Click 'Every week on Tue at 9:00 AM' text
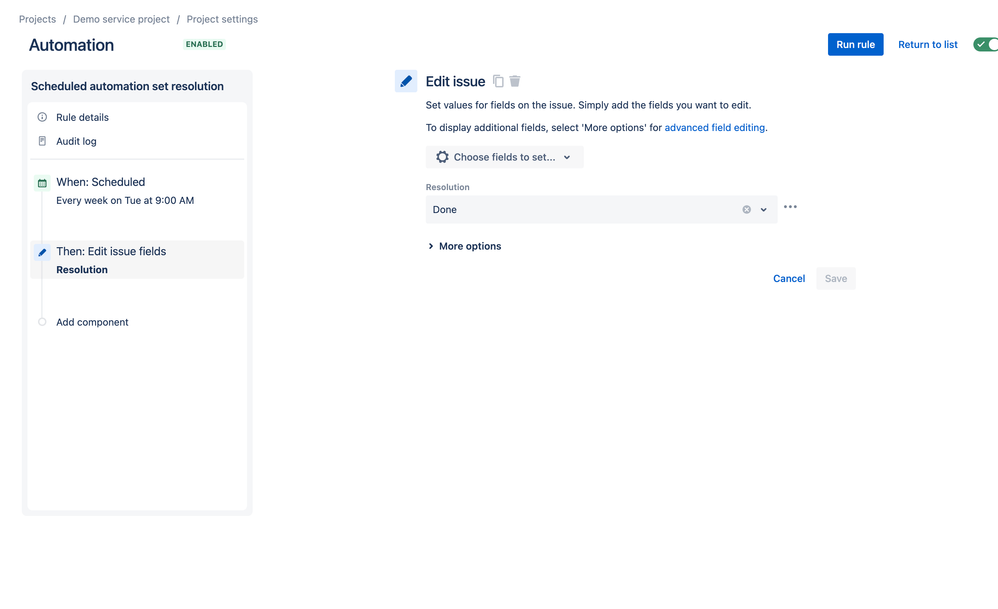998x609 pixels. (125, 200)
